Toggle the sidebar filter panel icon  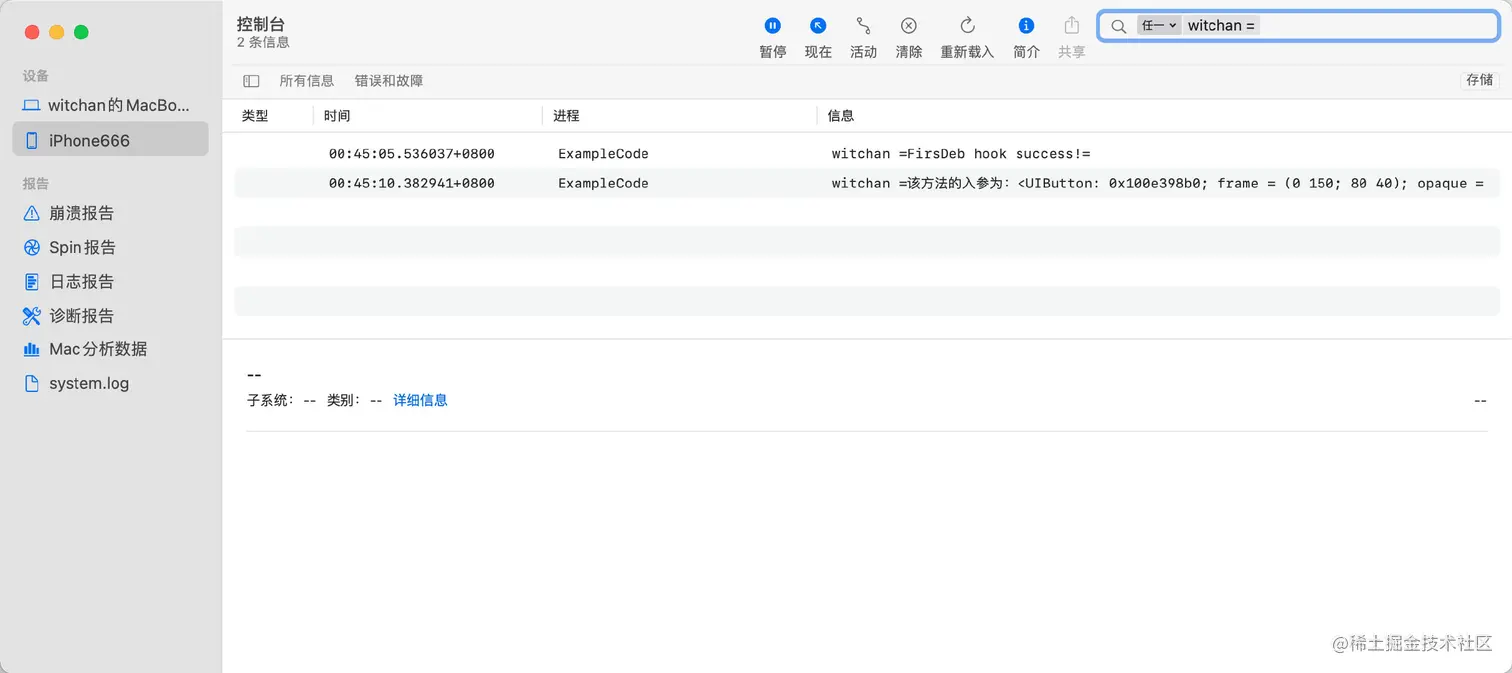(x=251, y=81)
